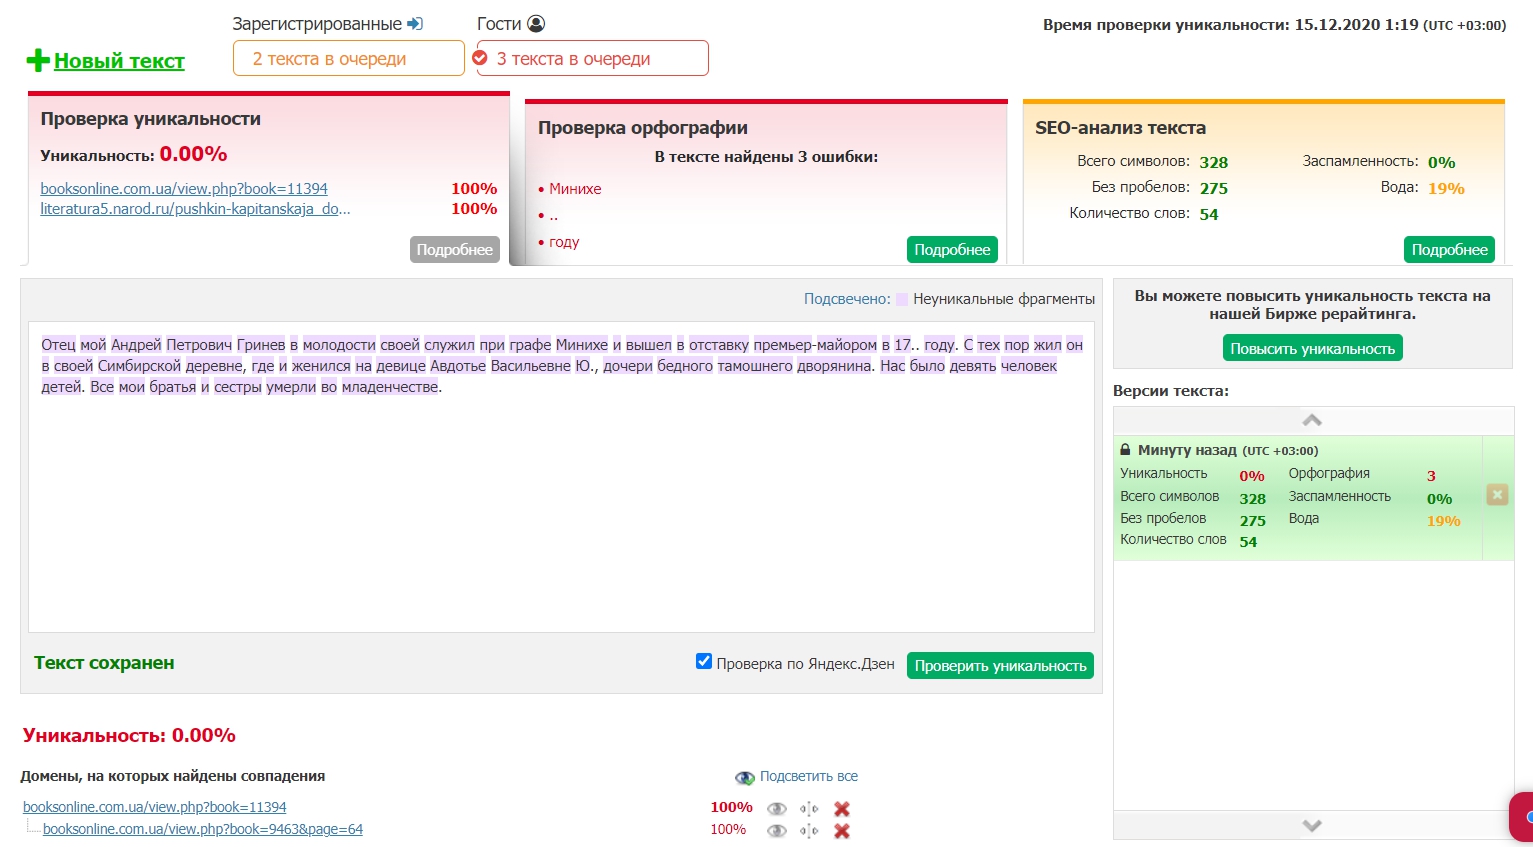Click the eye icon beside Подсветить все
Screen dimensions: 1533x847
coord(744,778)
